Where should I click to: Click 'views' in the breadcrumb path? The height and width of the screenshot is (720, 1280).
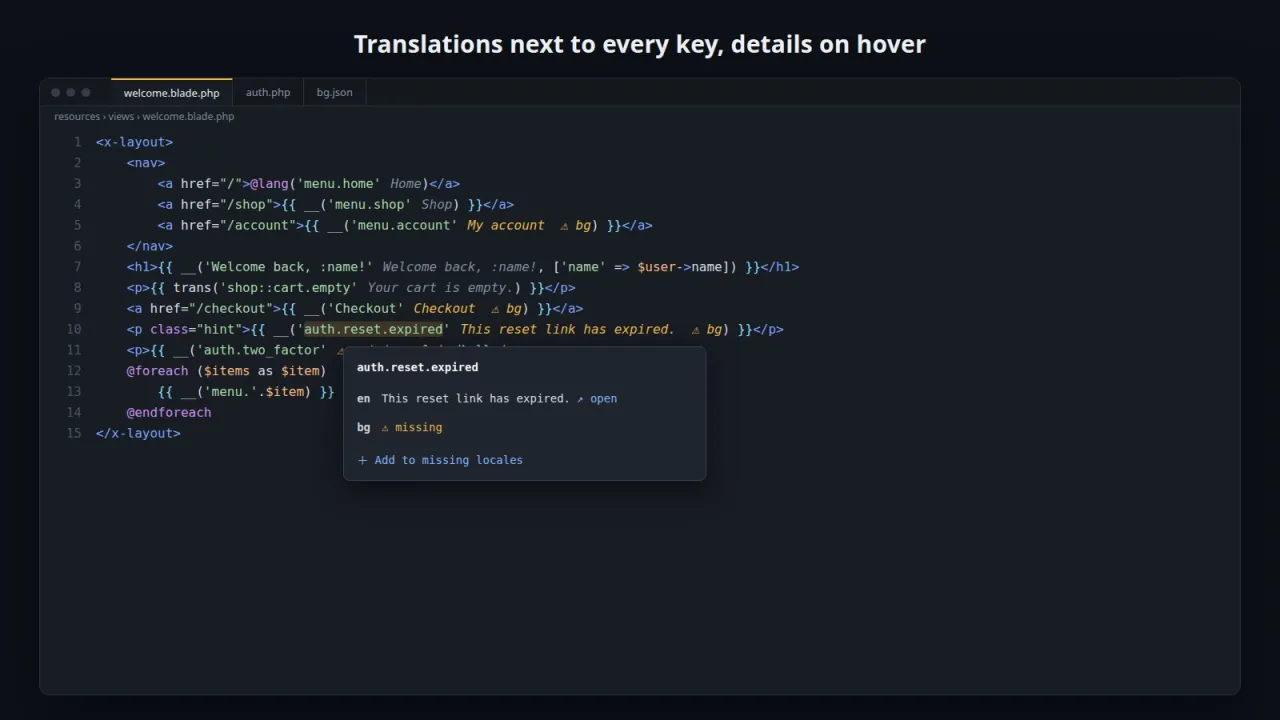(121, 116)
